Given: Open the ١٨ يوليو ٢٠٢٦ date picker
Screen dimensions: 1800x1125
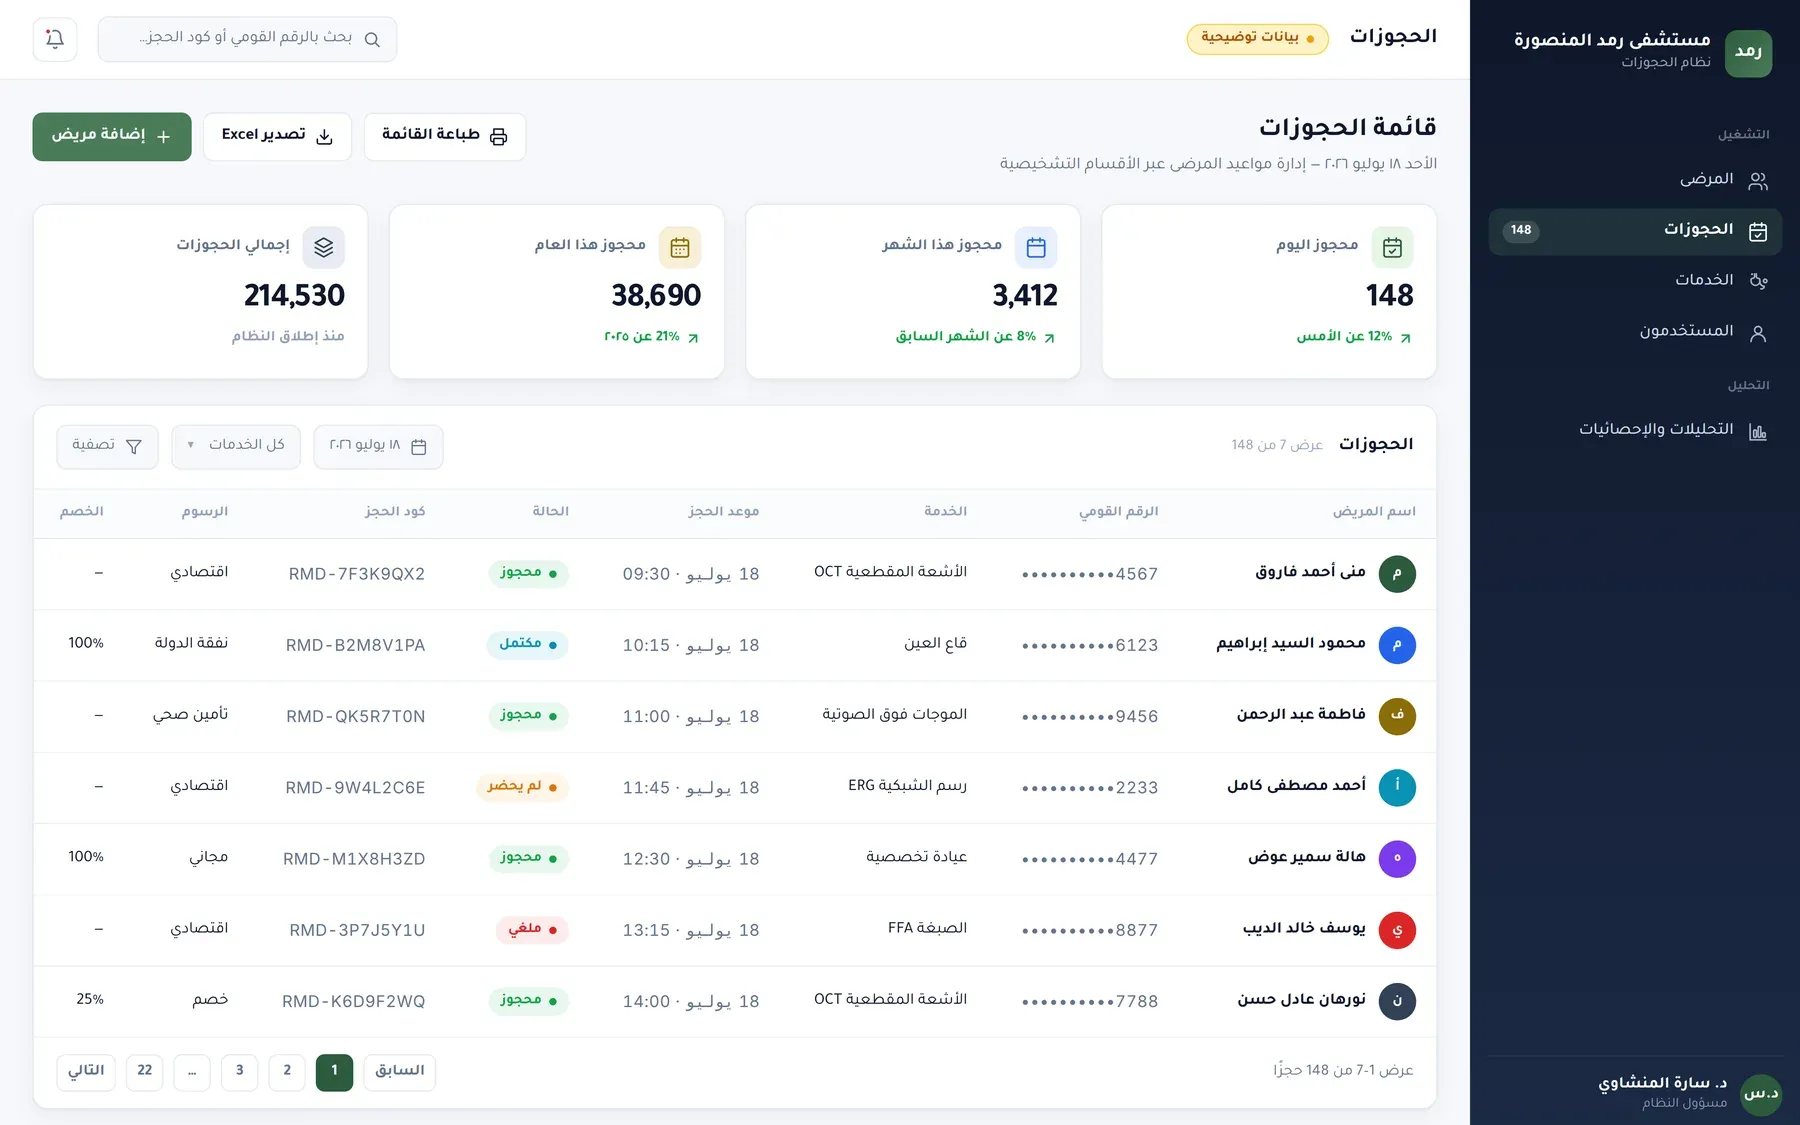Looking at the screenshot, I should pos(378,446).
